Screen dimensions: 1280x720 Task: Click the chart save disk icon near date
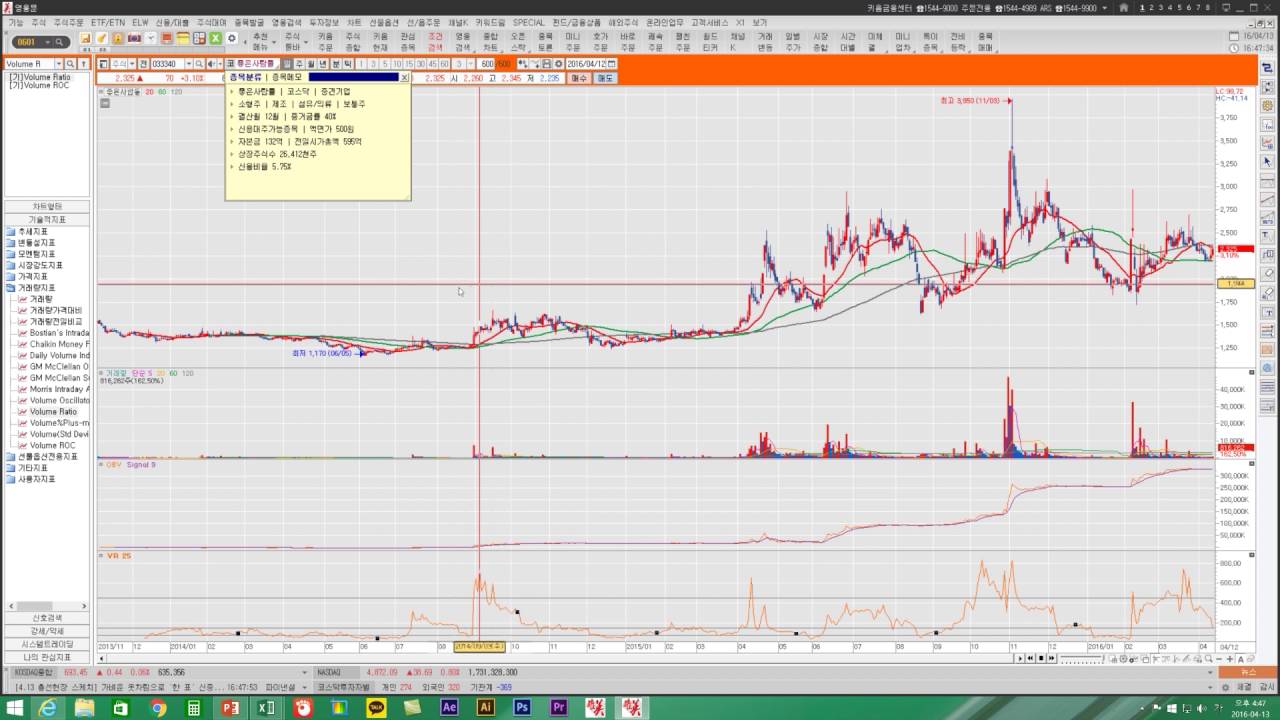(546, 64)
